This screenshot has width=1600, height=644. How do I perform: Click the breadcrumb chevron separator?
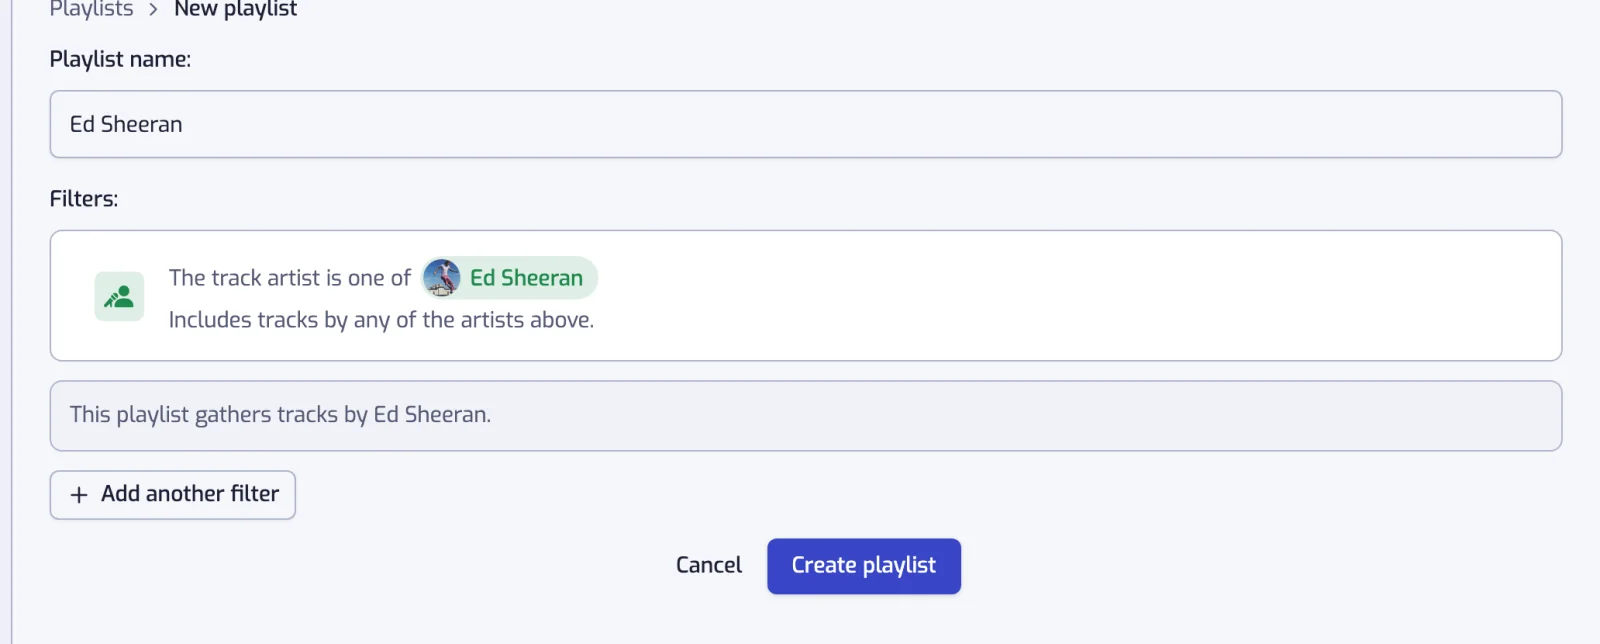click(x=153, y=10)
